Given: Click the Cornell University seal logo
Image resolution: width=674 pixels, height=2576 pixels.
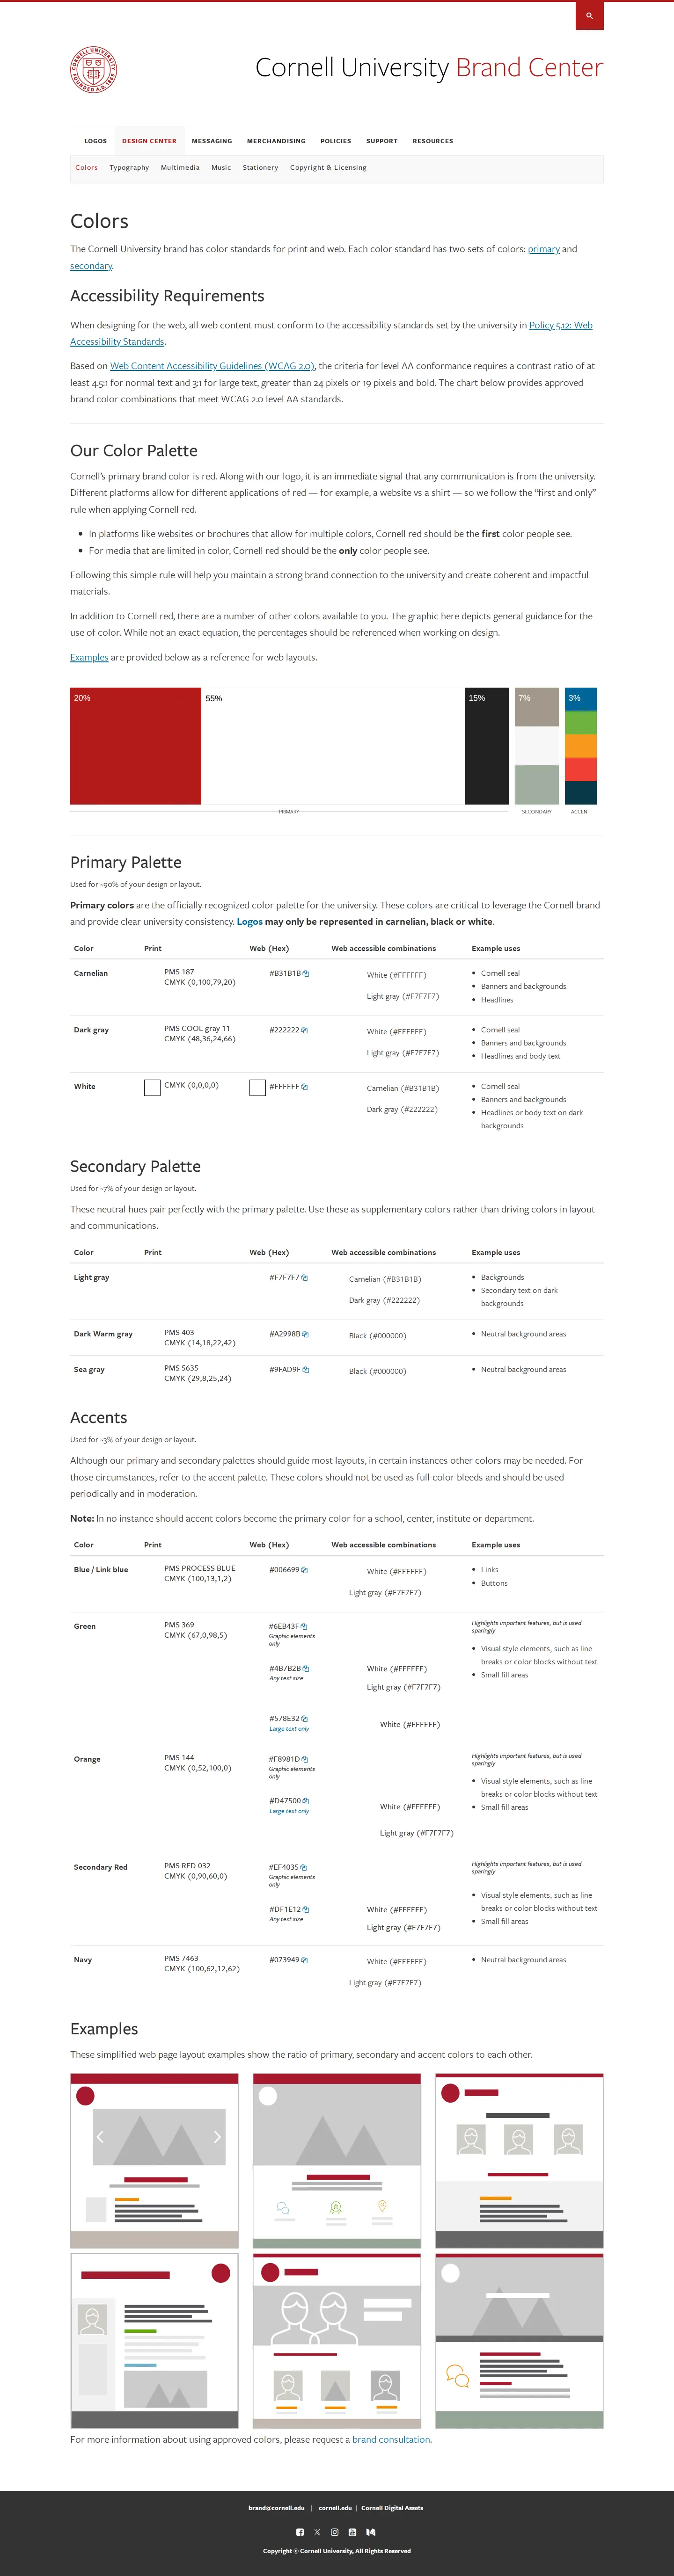Looking at the screenshot, I should coord(94,69).
